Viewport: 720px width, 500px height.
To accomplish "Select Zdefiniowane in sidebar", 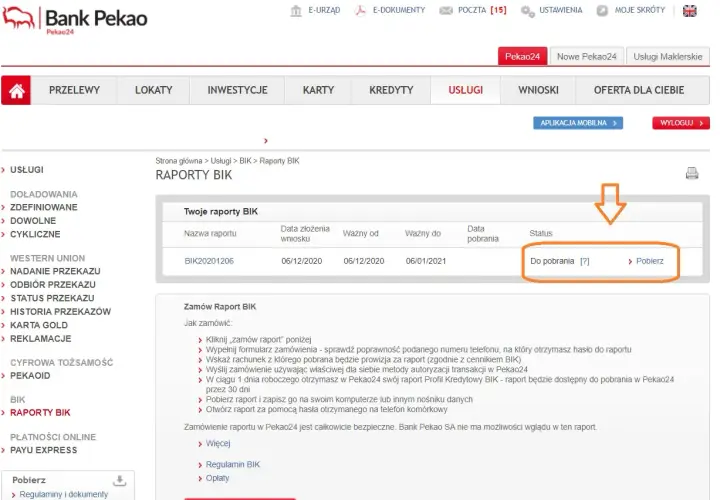I will click(44, 208).
